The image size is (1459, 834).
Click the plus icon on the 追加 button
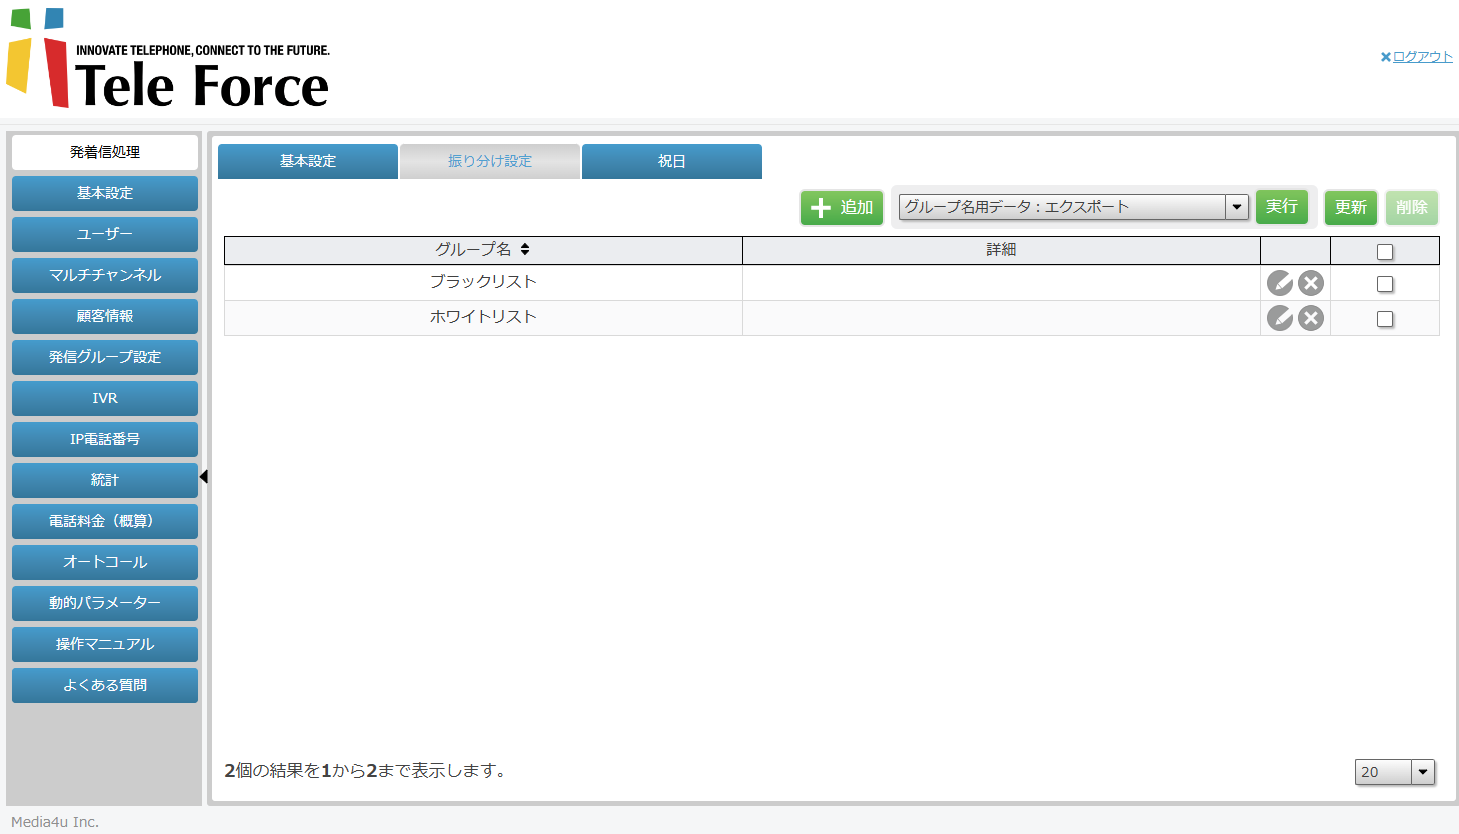(820, 207)
